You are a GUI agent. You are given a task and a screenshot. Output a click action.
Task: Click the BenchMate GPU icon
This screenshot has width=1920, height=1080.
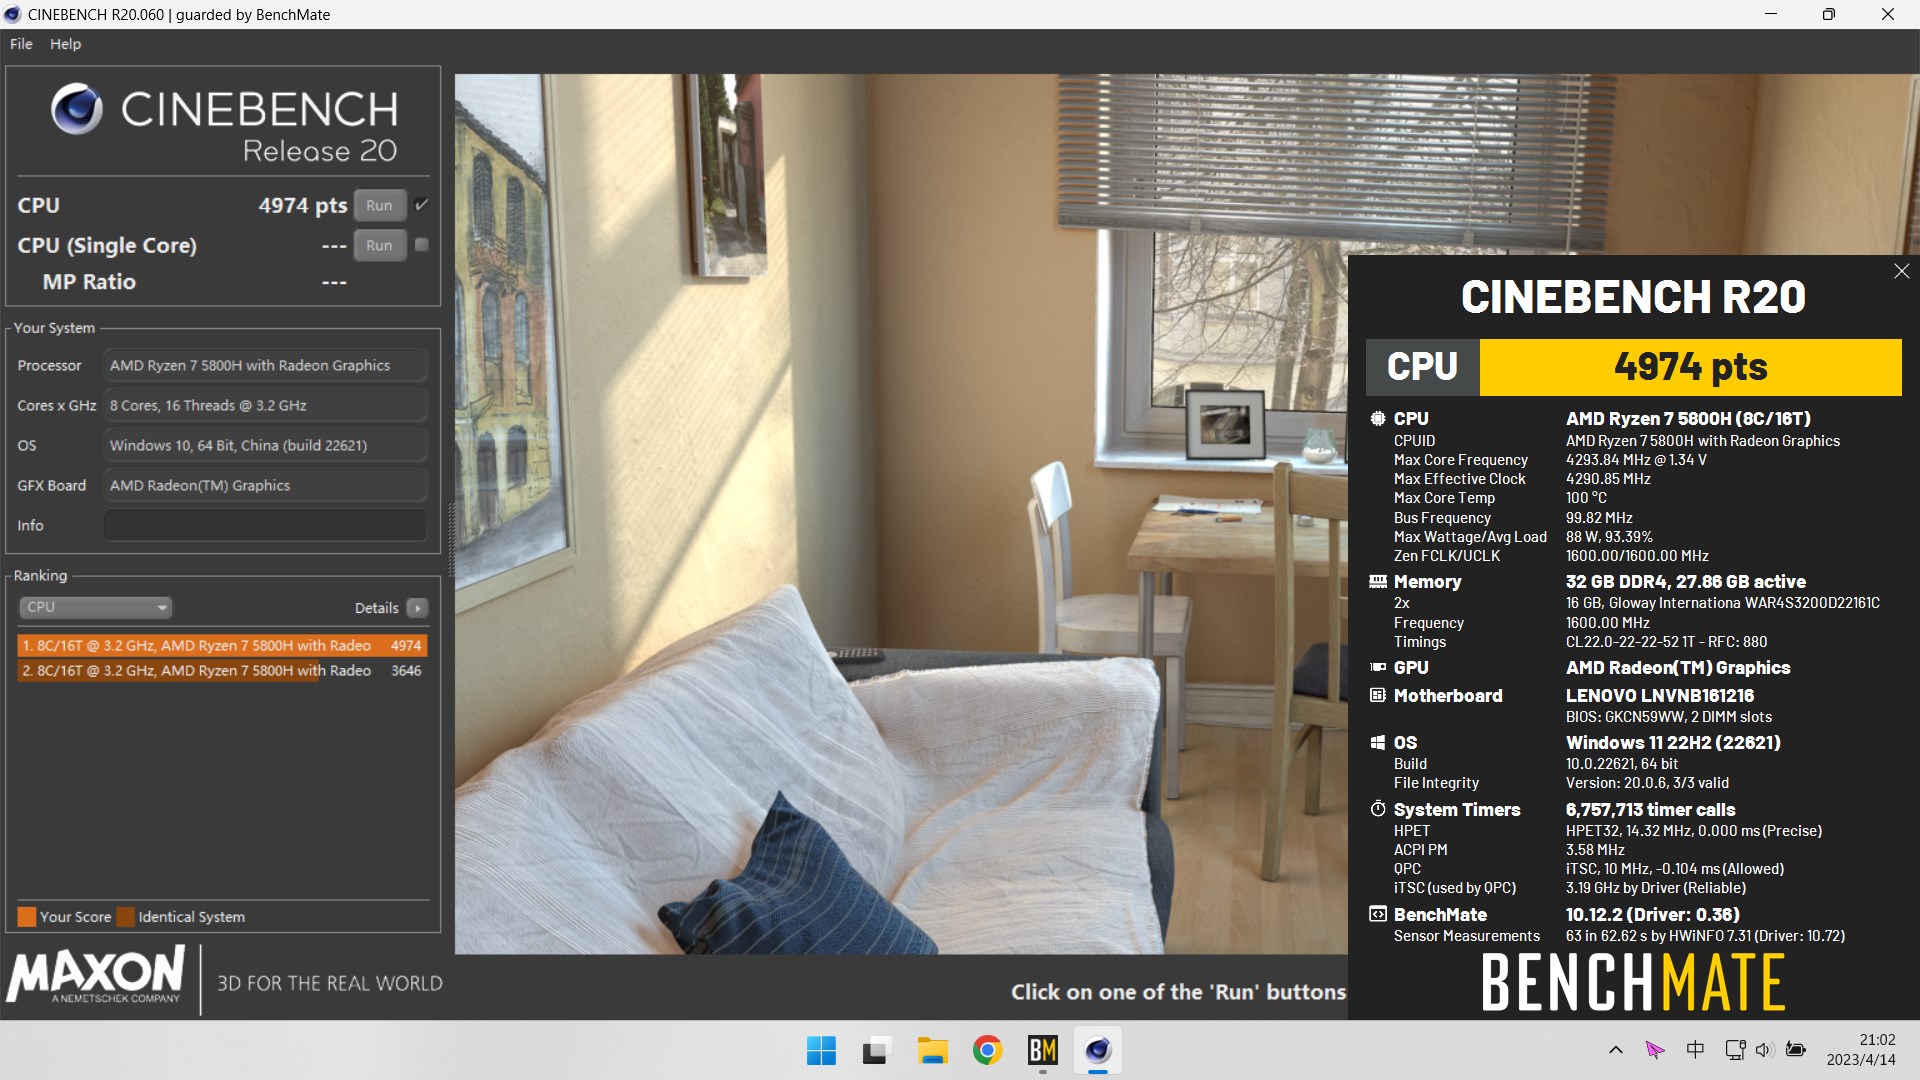1378,667
